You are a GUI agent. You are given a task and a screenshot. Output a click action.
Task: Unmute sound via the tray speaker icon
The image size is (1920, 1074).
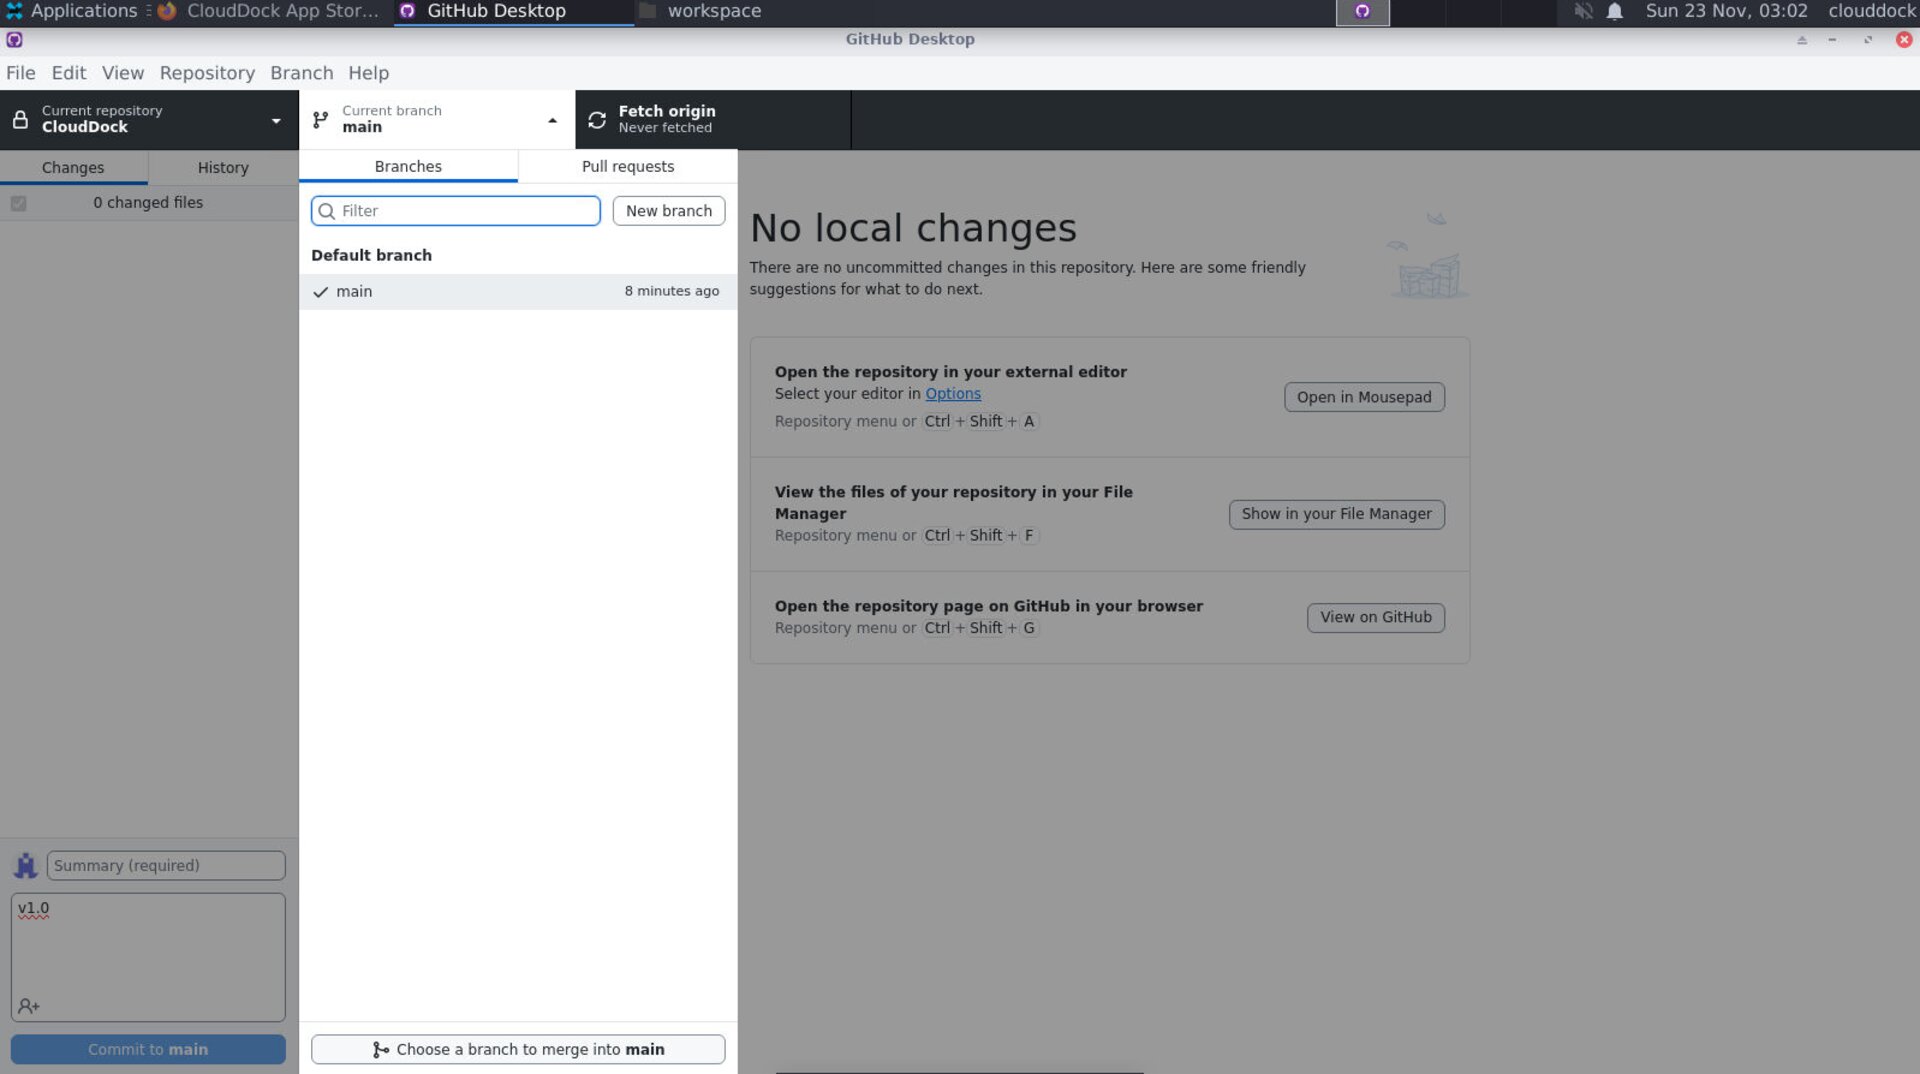[x=1581, y=11]
